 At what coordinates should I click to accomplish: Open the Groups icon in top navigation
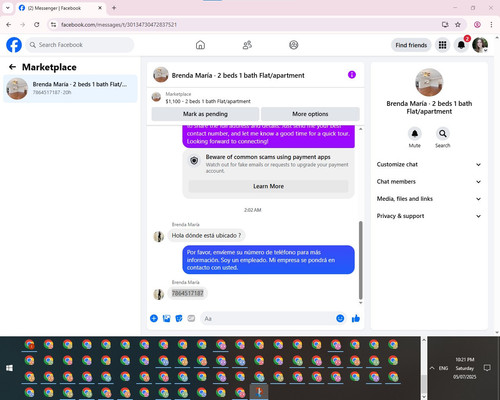tap(294, 45)
